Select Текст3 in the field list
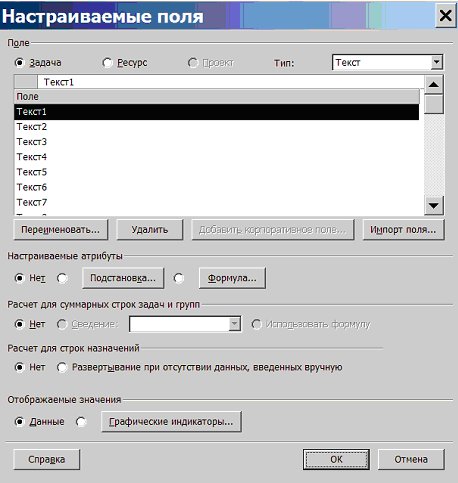This screenshot has width=458, height=483. (217, 142)
